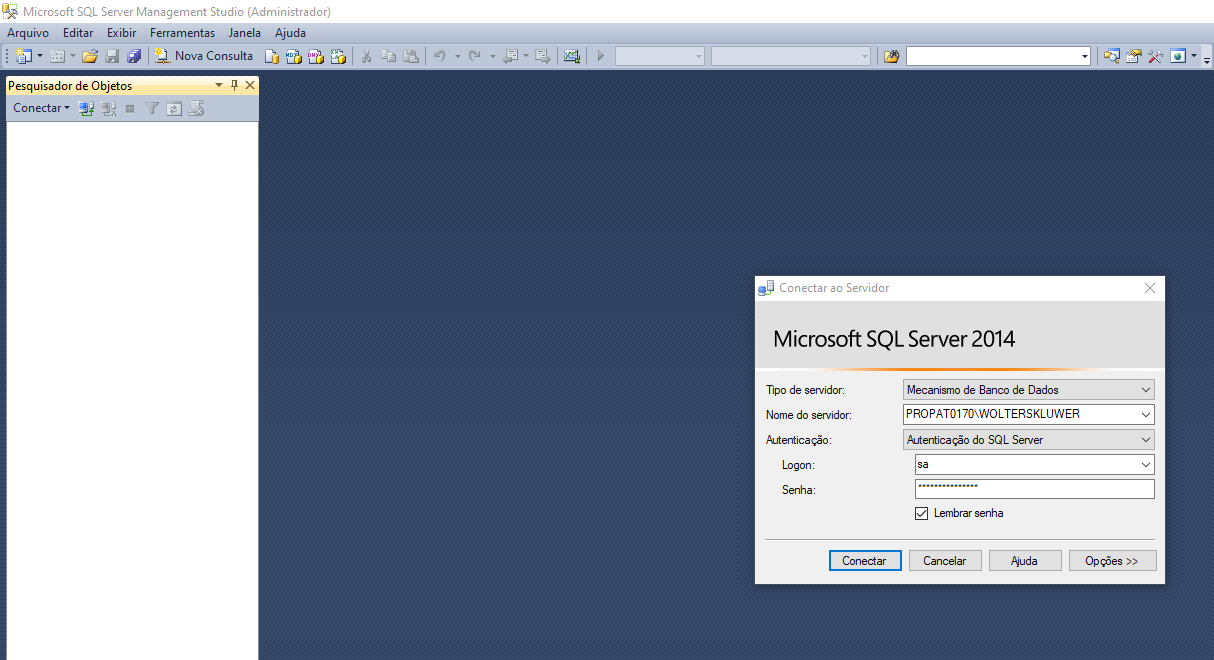Open Pesquisador de Objetos window position menu arrow
Image resolution: width=1214 pixels, height=660 pixels.
coord(219,85)
